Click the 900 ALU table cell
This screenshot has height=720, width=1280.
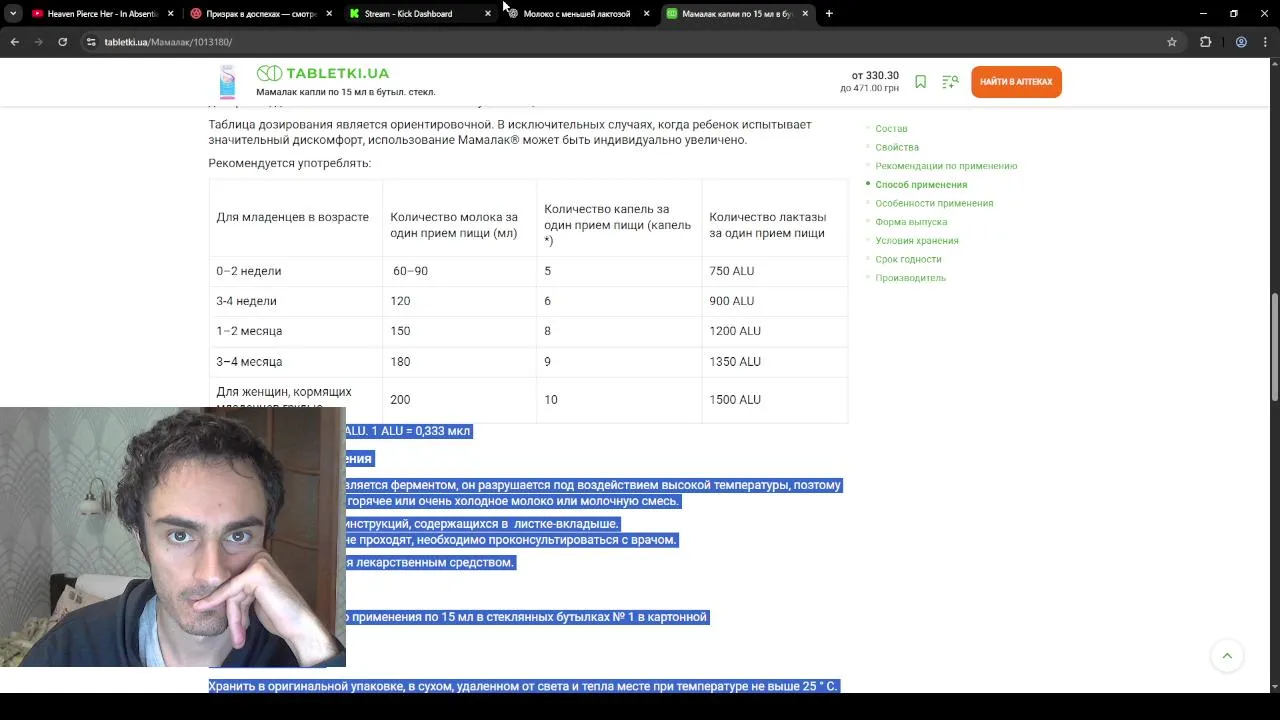point(775,301)
